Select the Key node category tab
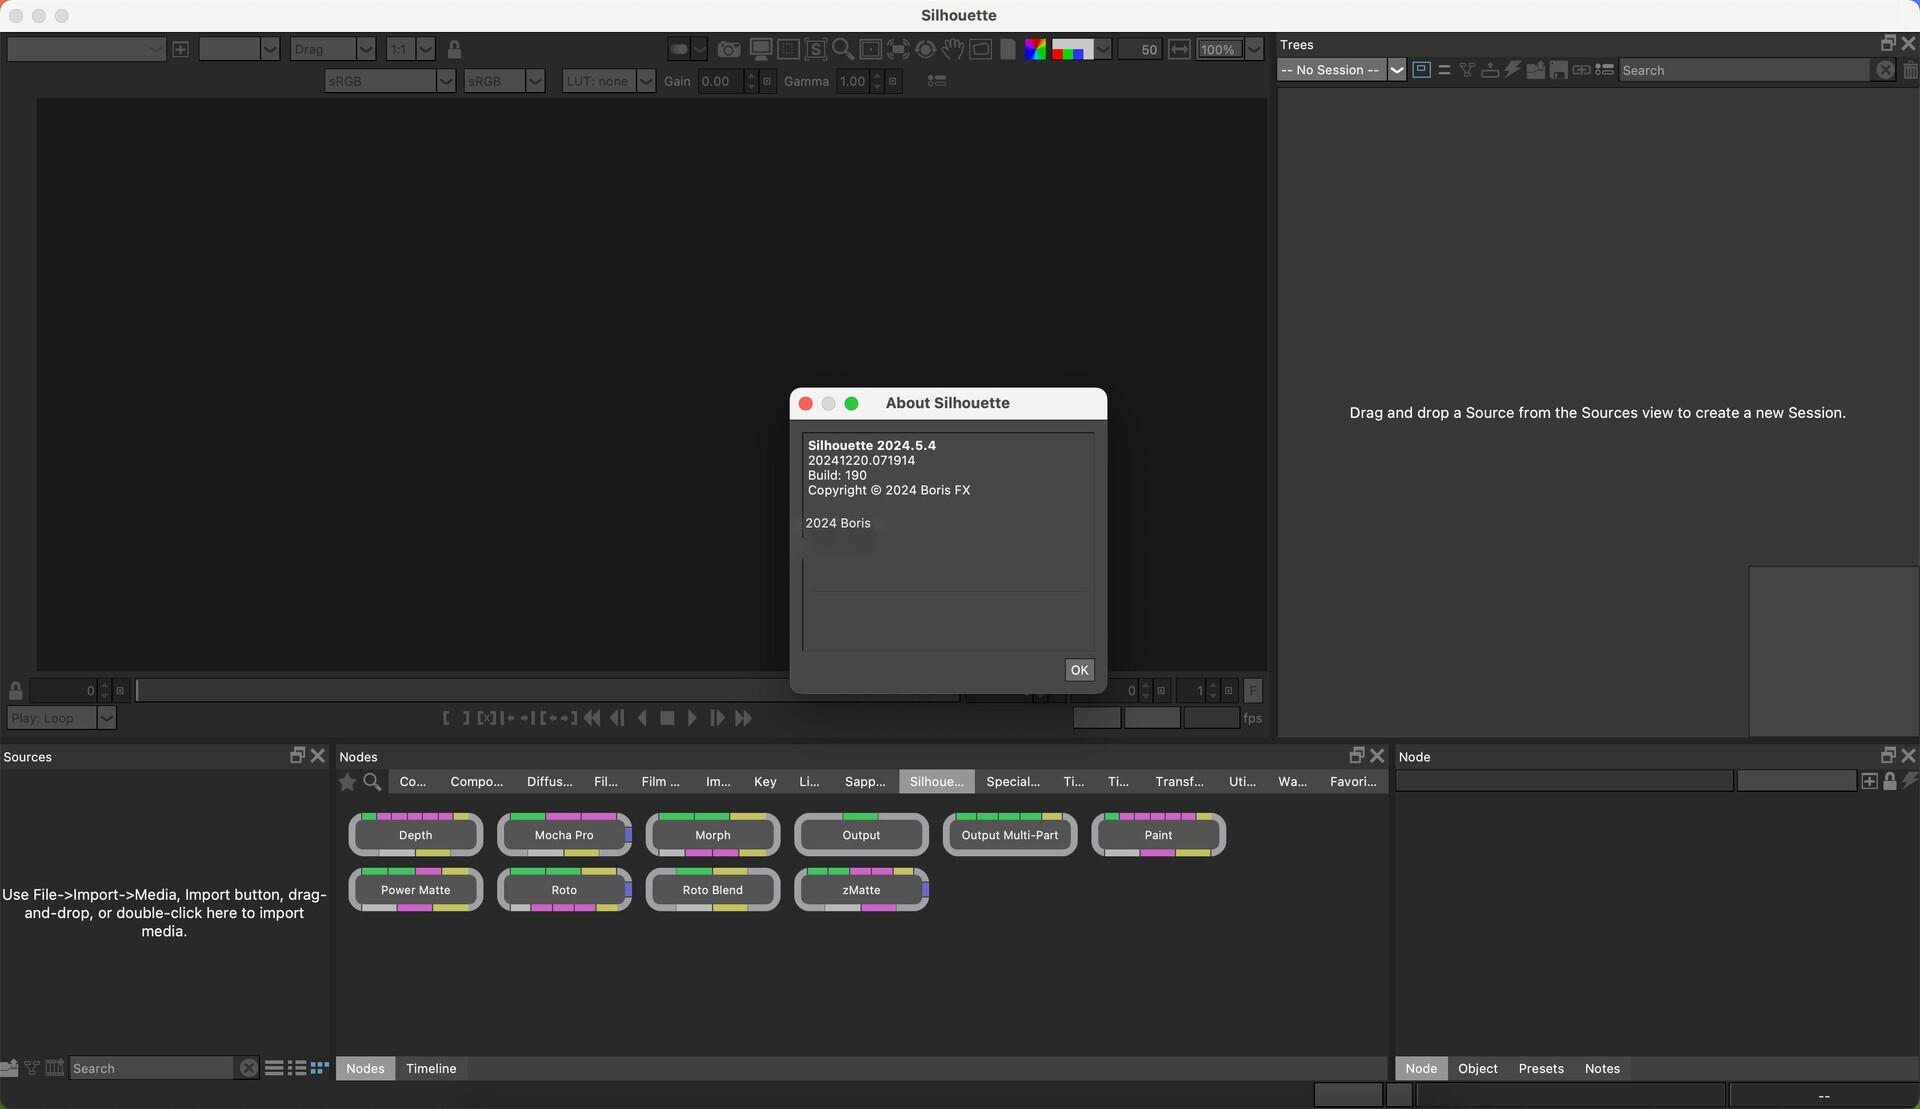The image size is (1920, 1109). [x=765, y=782]
